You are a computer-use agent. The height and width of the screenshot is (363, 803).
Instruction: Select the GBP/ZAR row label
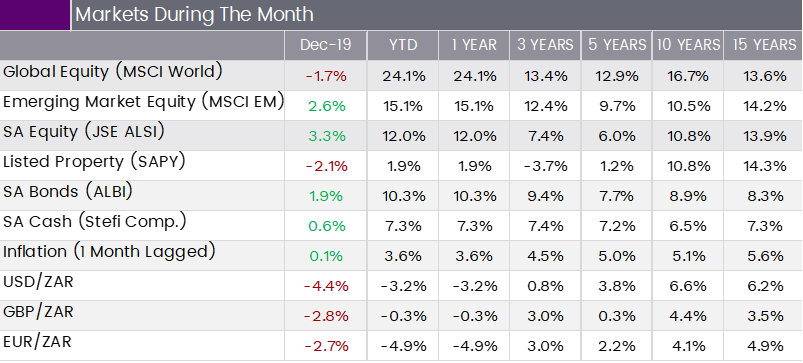click(x=38, y=311)
